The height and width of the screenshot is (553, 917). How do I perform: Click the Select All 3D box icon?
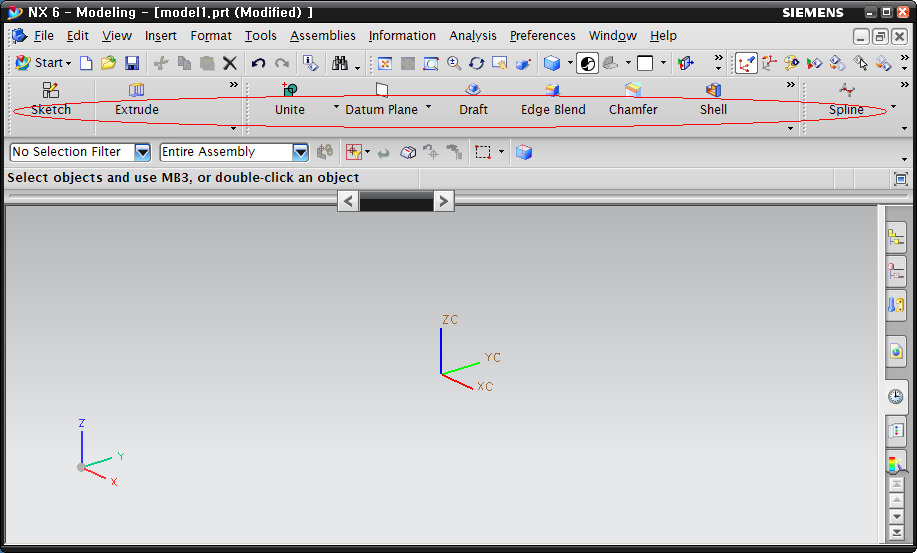point(524,153)
